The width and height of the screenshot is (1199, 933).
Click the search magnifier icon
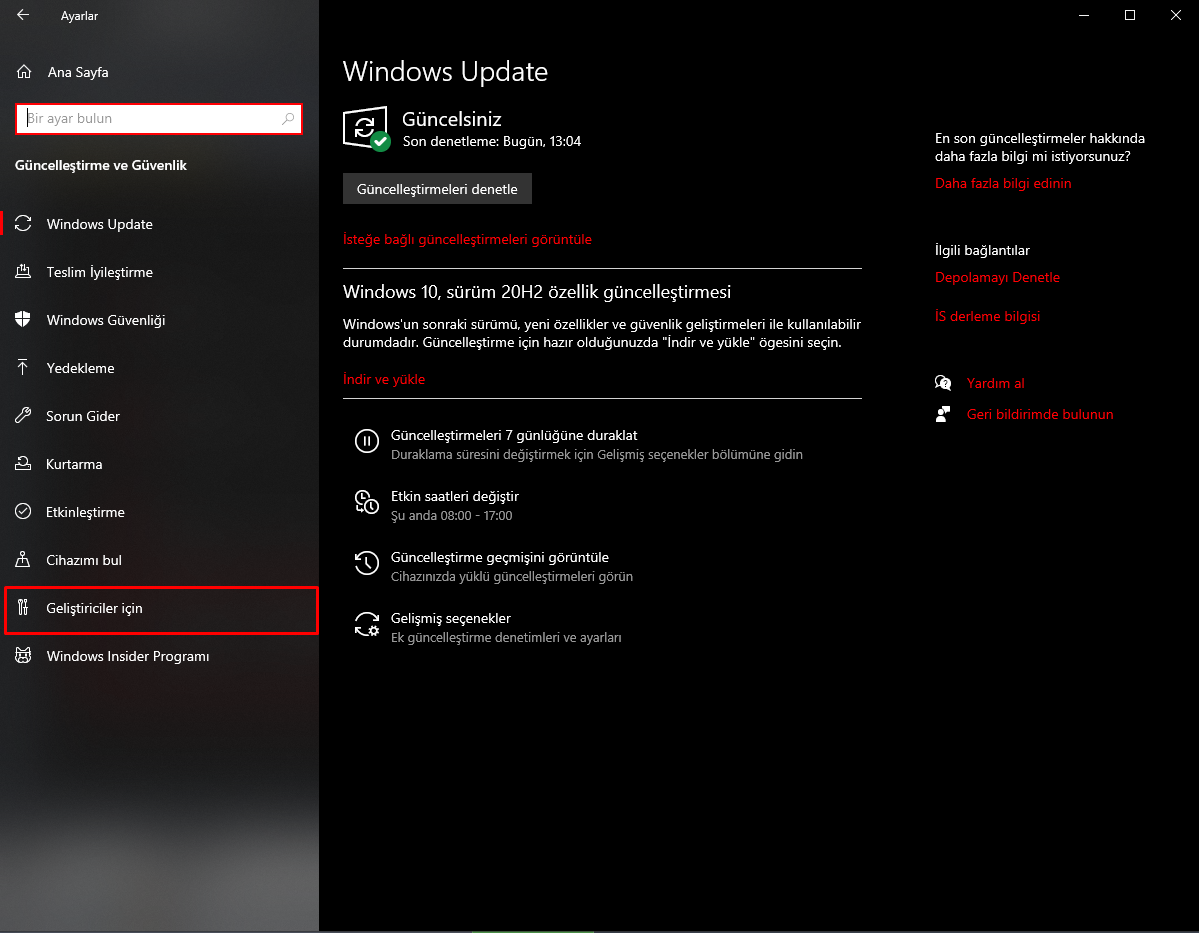click(288, 119)
